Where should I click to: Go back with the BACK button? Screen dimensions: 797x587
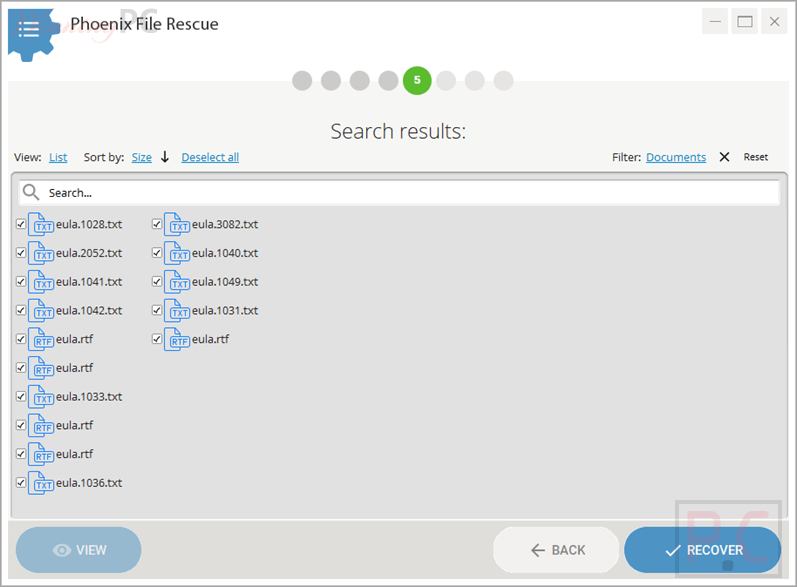pyautogui.click(x=556, y=550)
